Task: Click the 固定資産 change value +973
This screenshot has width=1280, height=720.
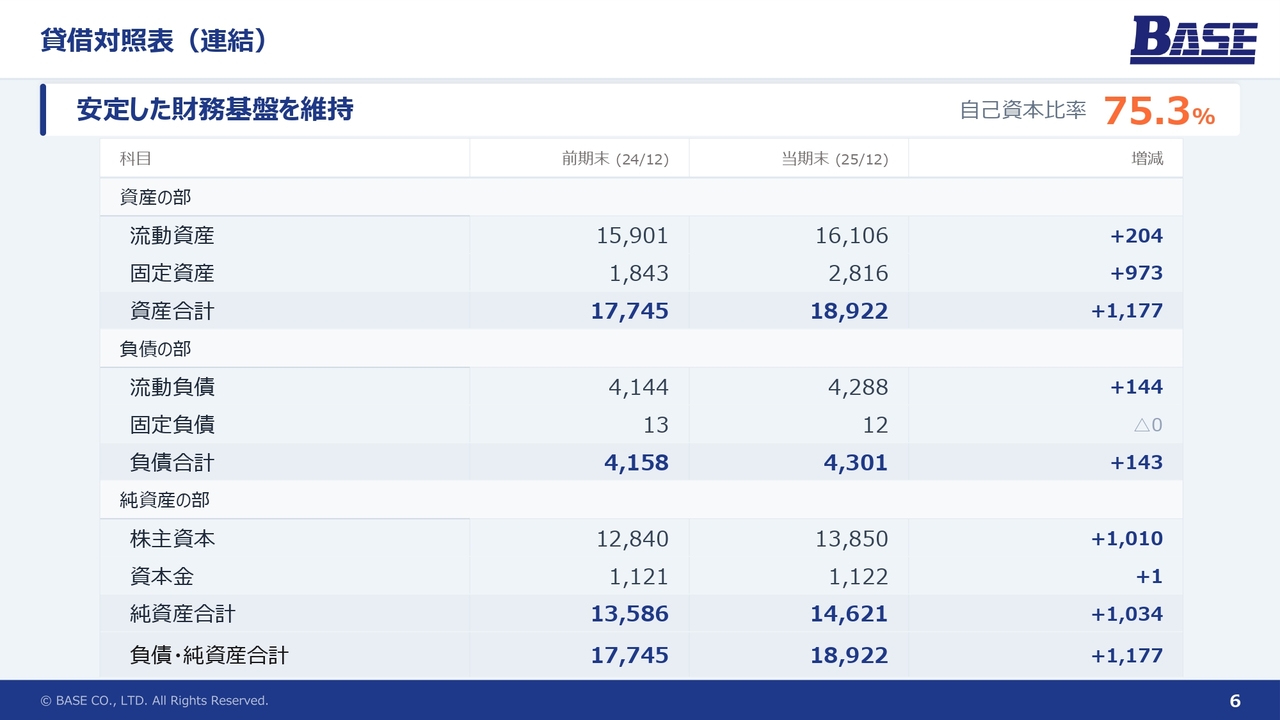Action: [1136, 273]
